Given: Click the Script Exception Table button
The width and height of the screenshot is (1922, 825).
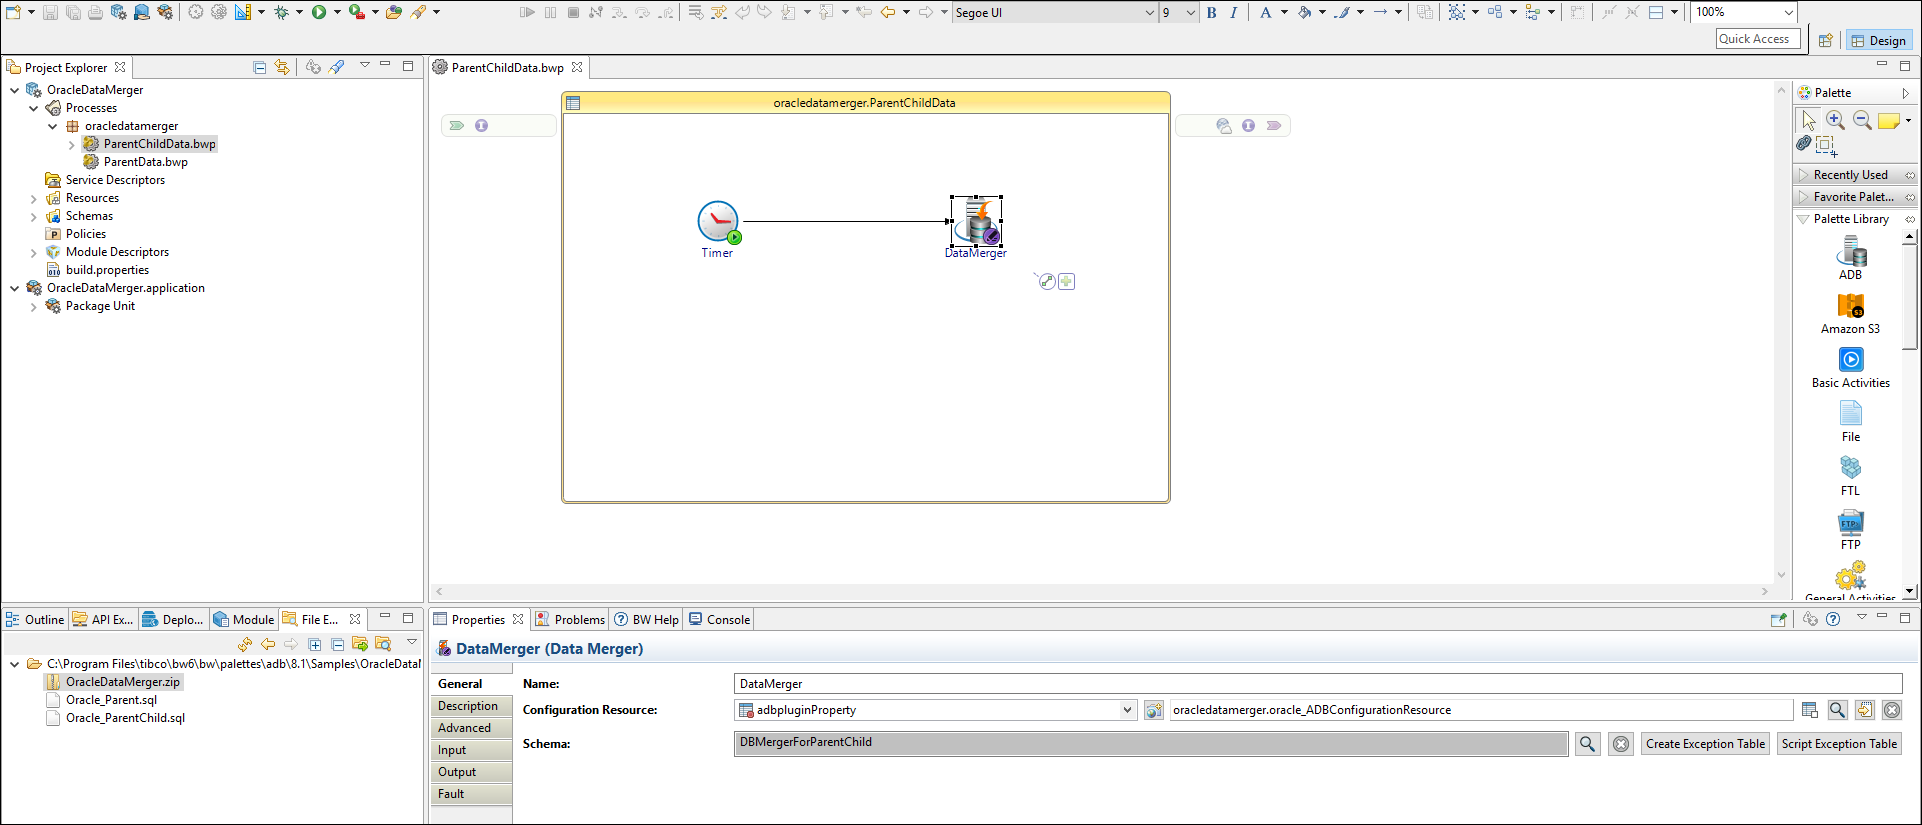Looking at the screenshot, I should tap(1839, 744).
